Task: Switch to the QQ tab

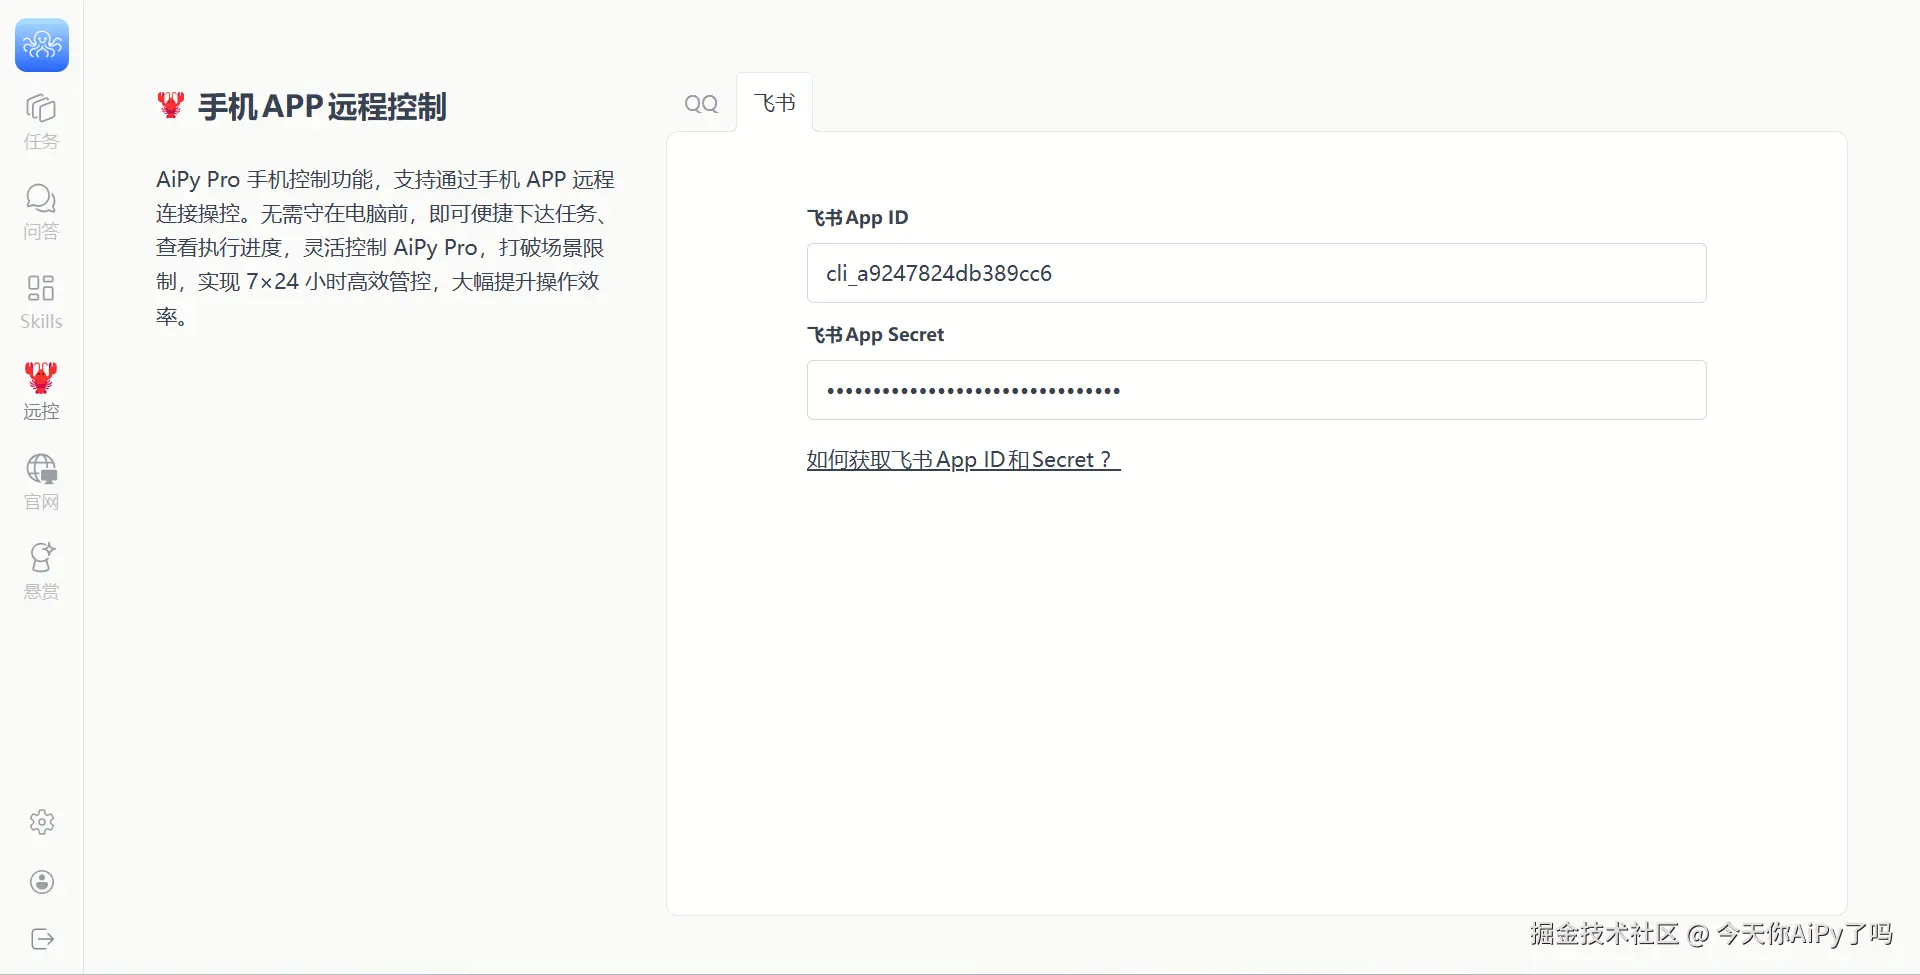Action: [701, 103]
